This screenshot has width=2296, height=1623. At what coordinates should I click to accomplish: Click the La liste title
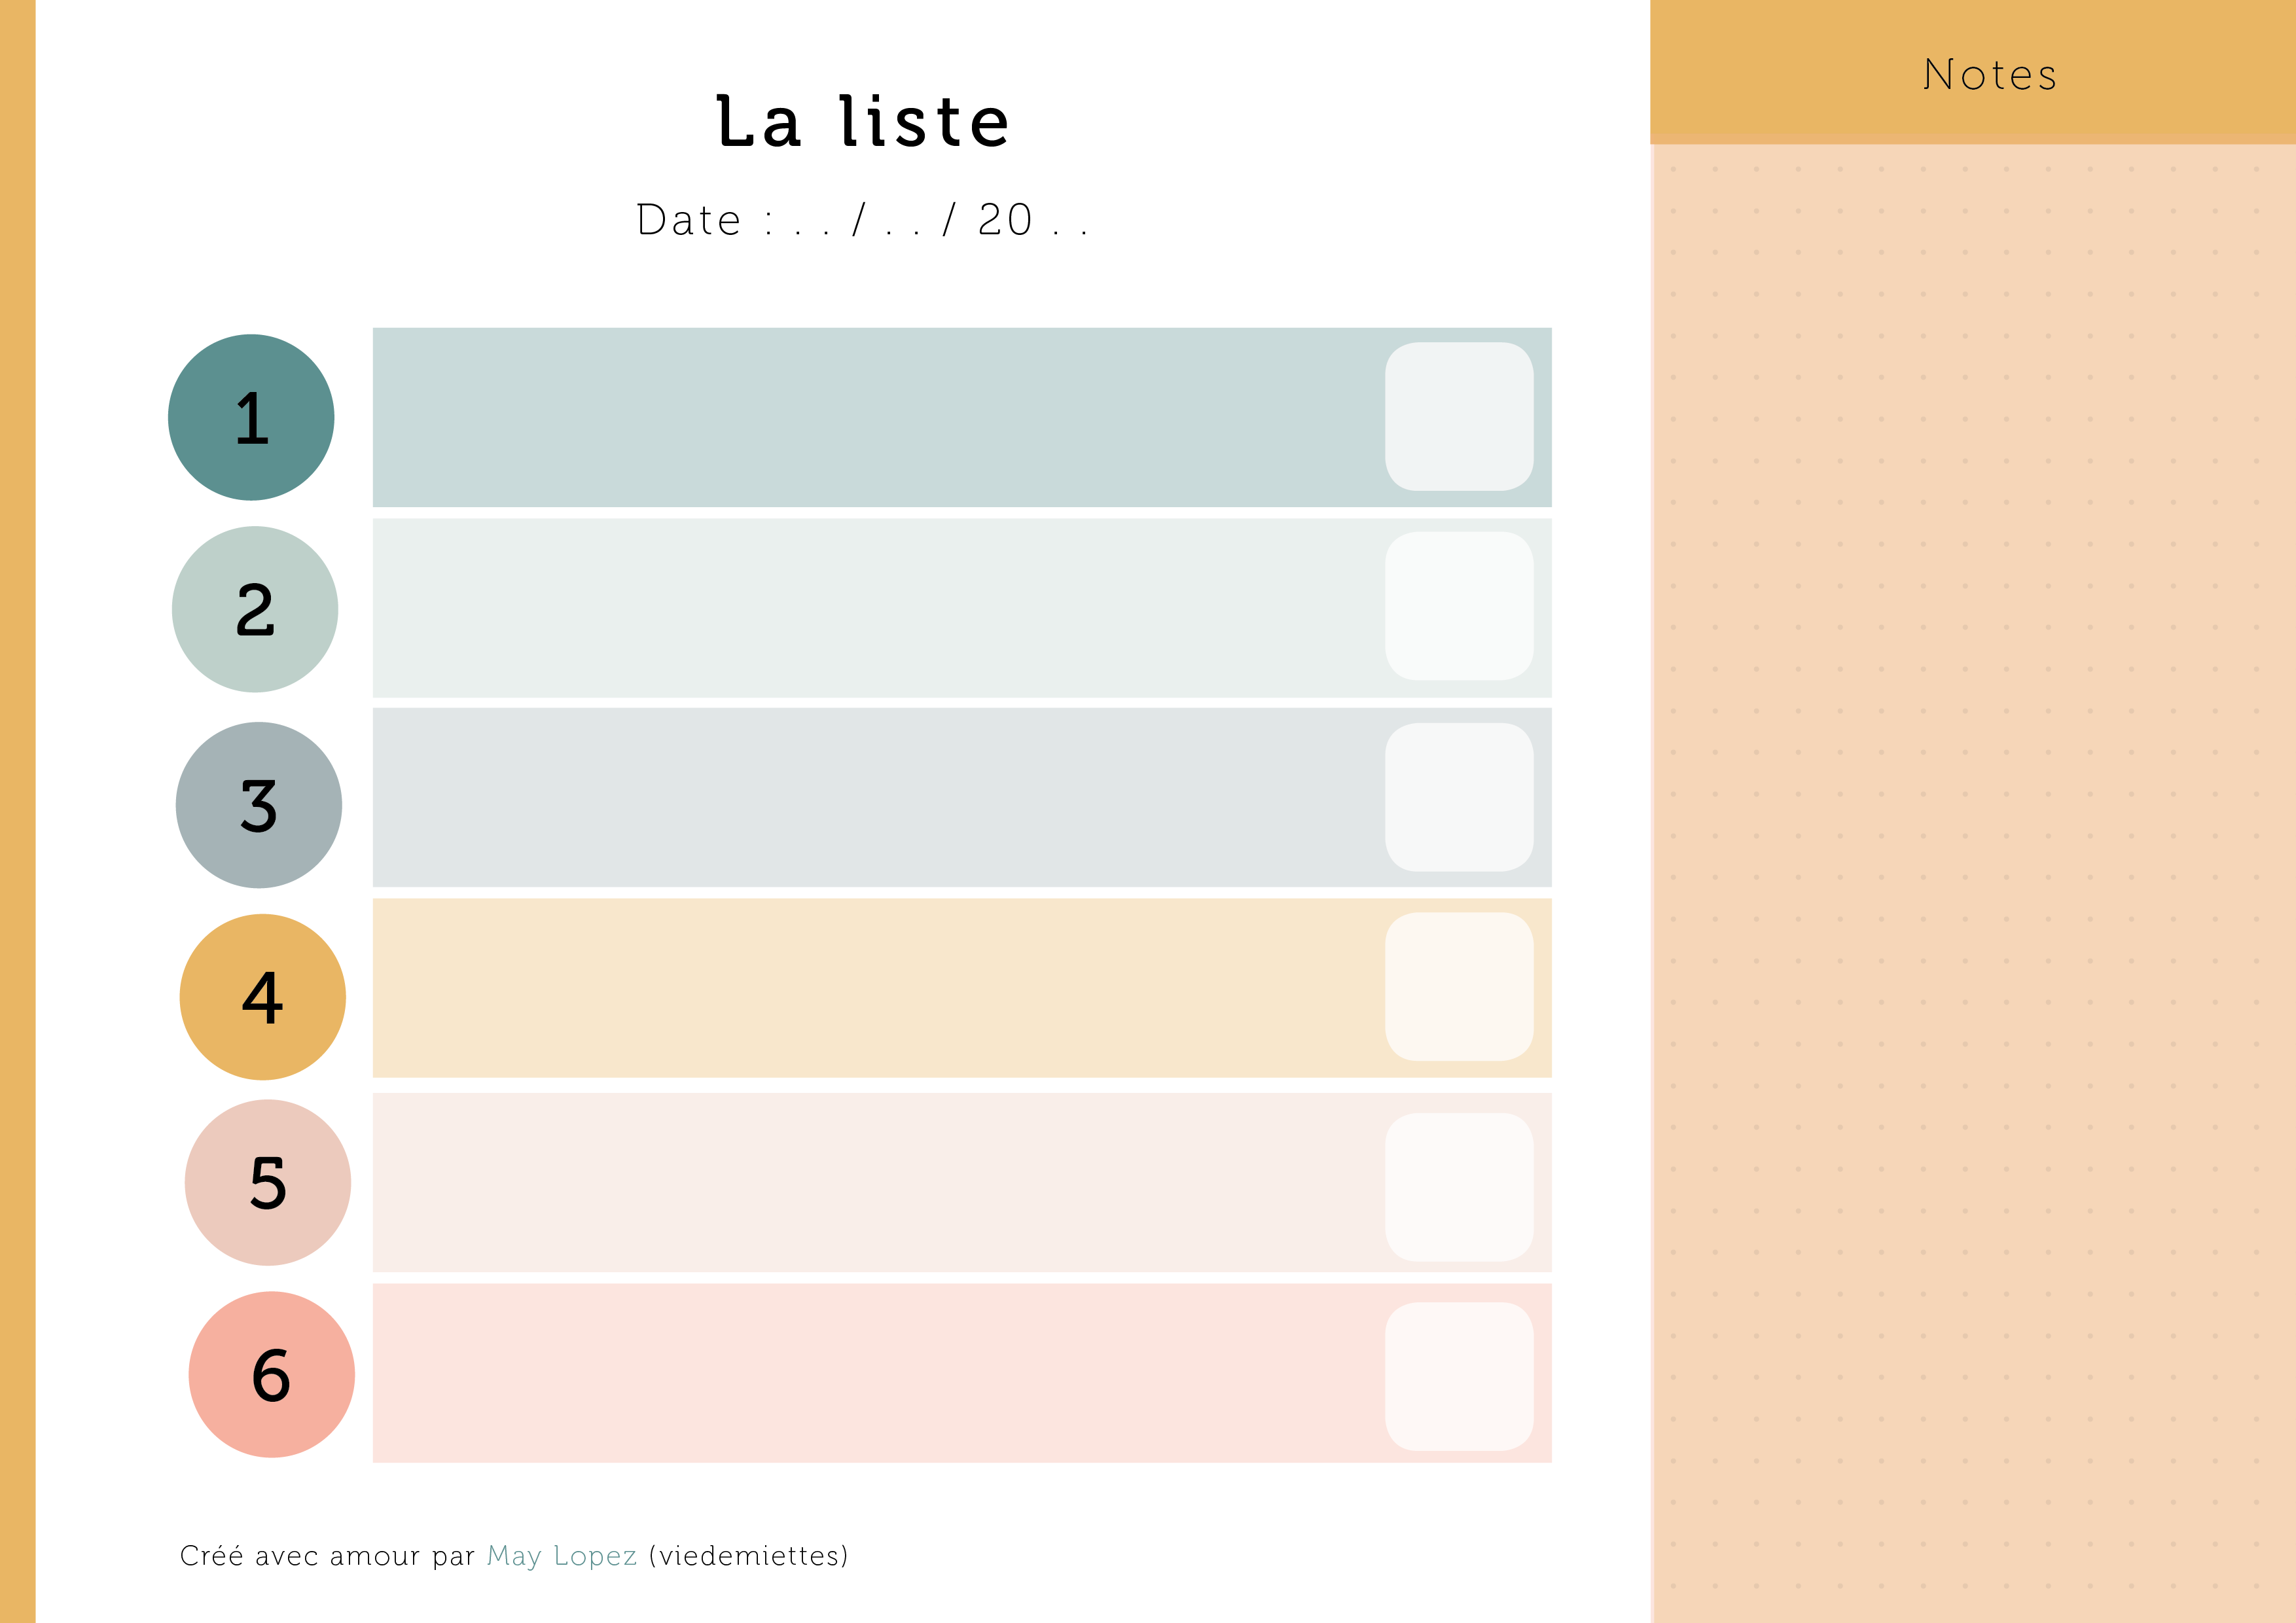(x=863, y=122)
